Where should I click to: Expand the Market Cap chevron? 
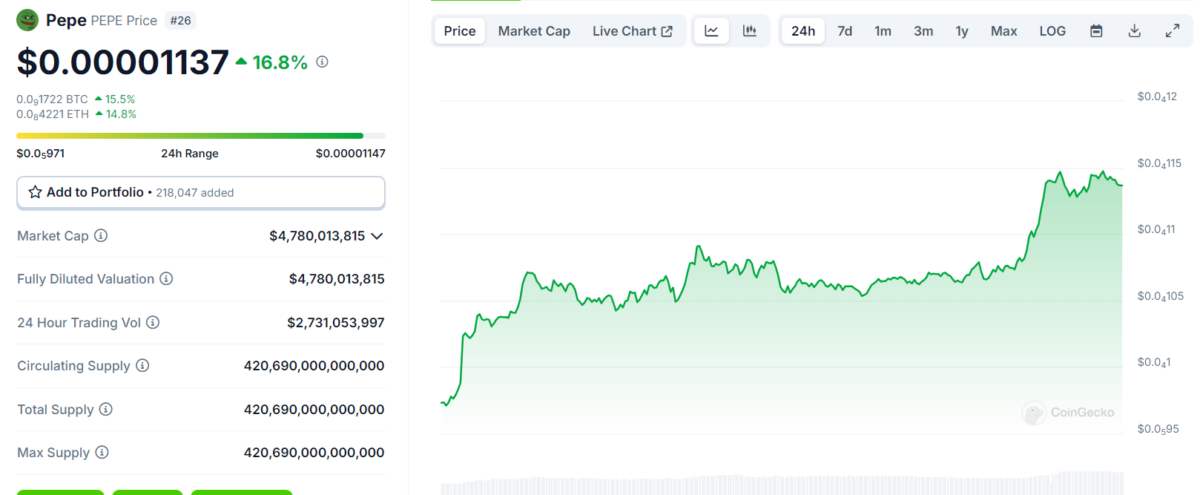pos(377,236)
